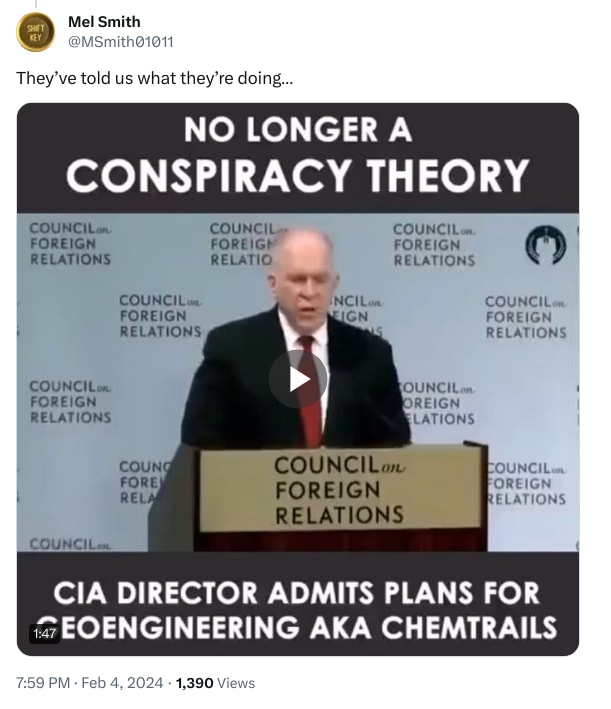Image resolution: width=611 pixels, height=709 pixels.
Task: Click the circular watermark logo in the video
Action: click(x=545, y=245)
